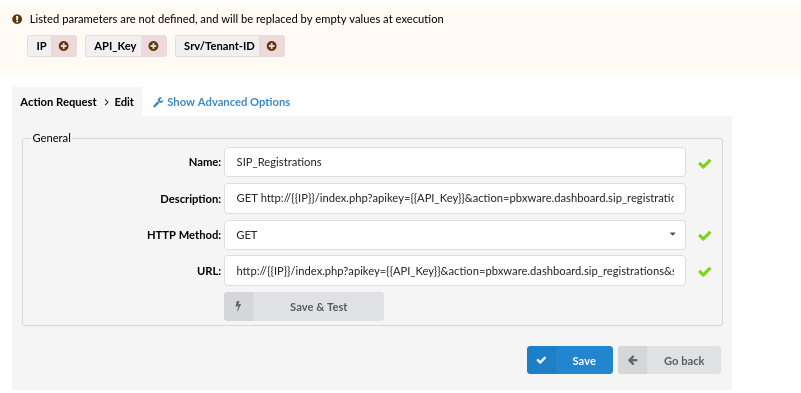This screenshot has height=393, width=801.
Task: Add the API_Key parameter via plus icon
Action: 153,46
